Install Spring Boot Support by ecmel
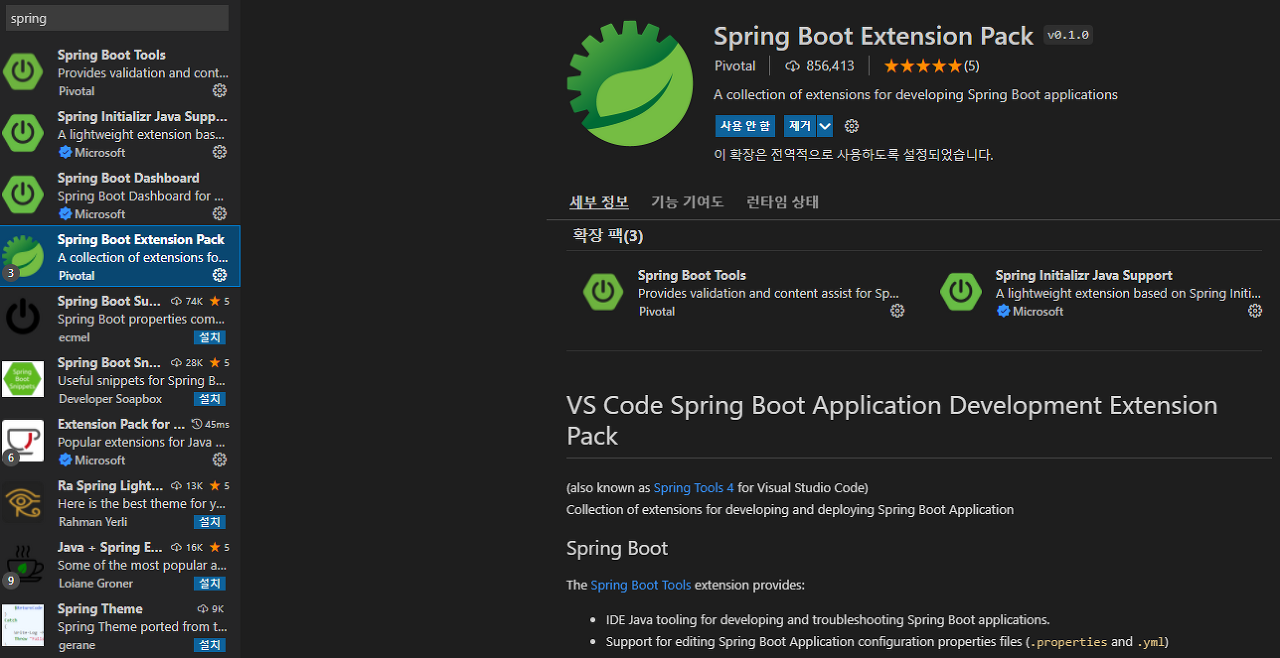This screenshot has width=1280, height=658. pos(210,337)
